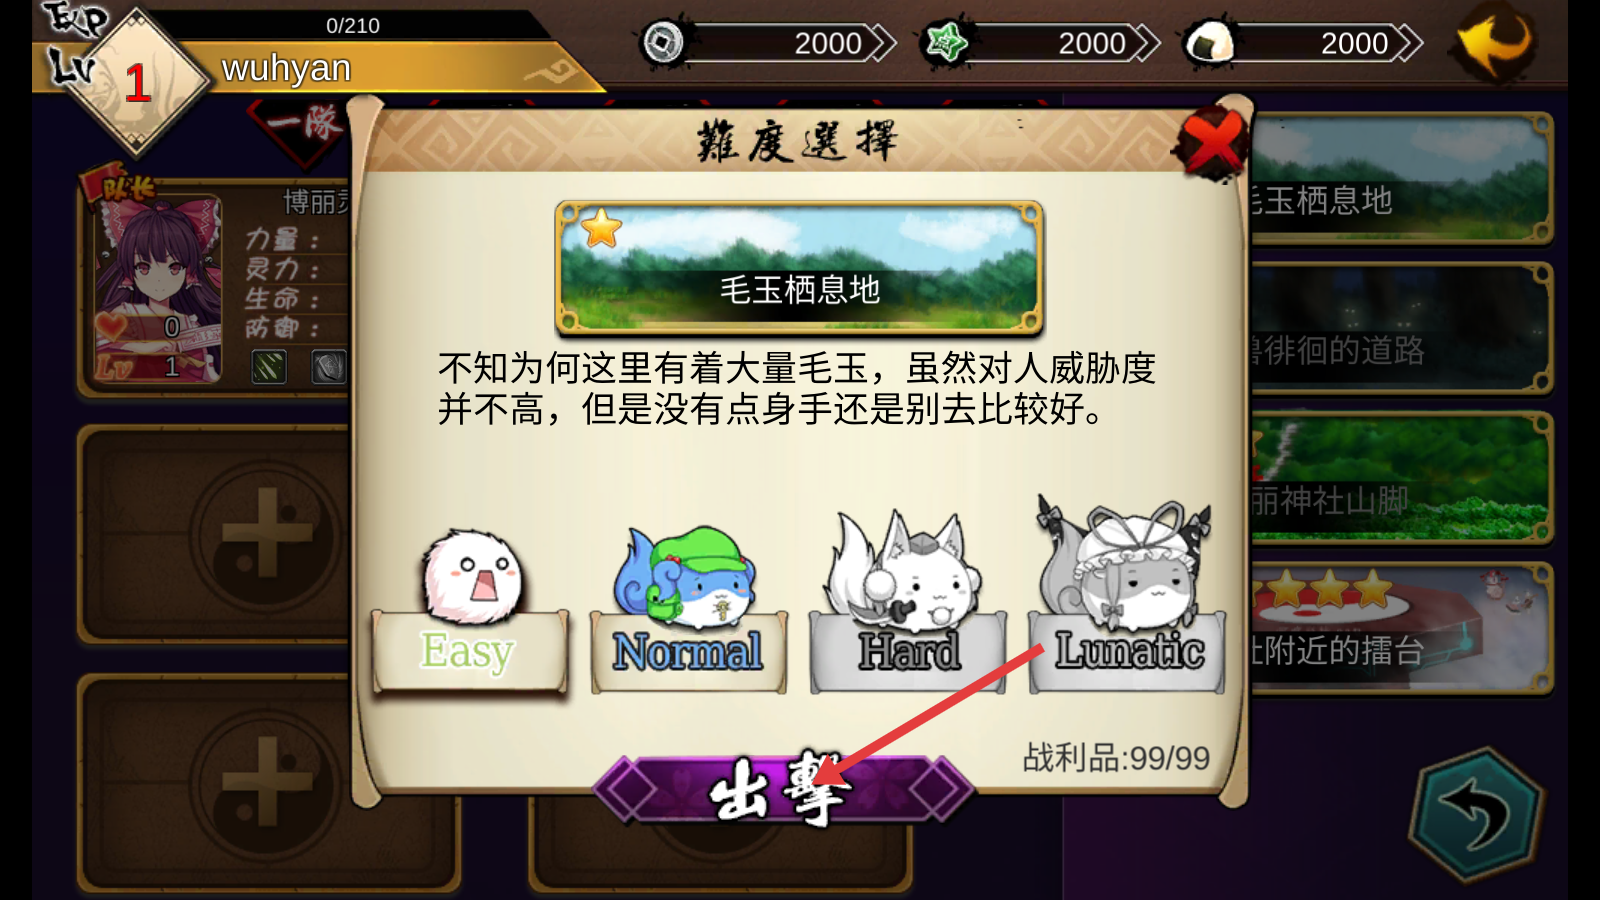The image size is (1600, 900).
Task: Close the difficulty selection dialog
Action: pos(1211,142)
